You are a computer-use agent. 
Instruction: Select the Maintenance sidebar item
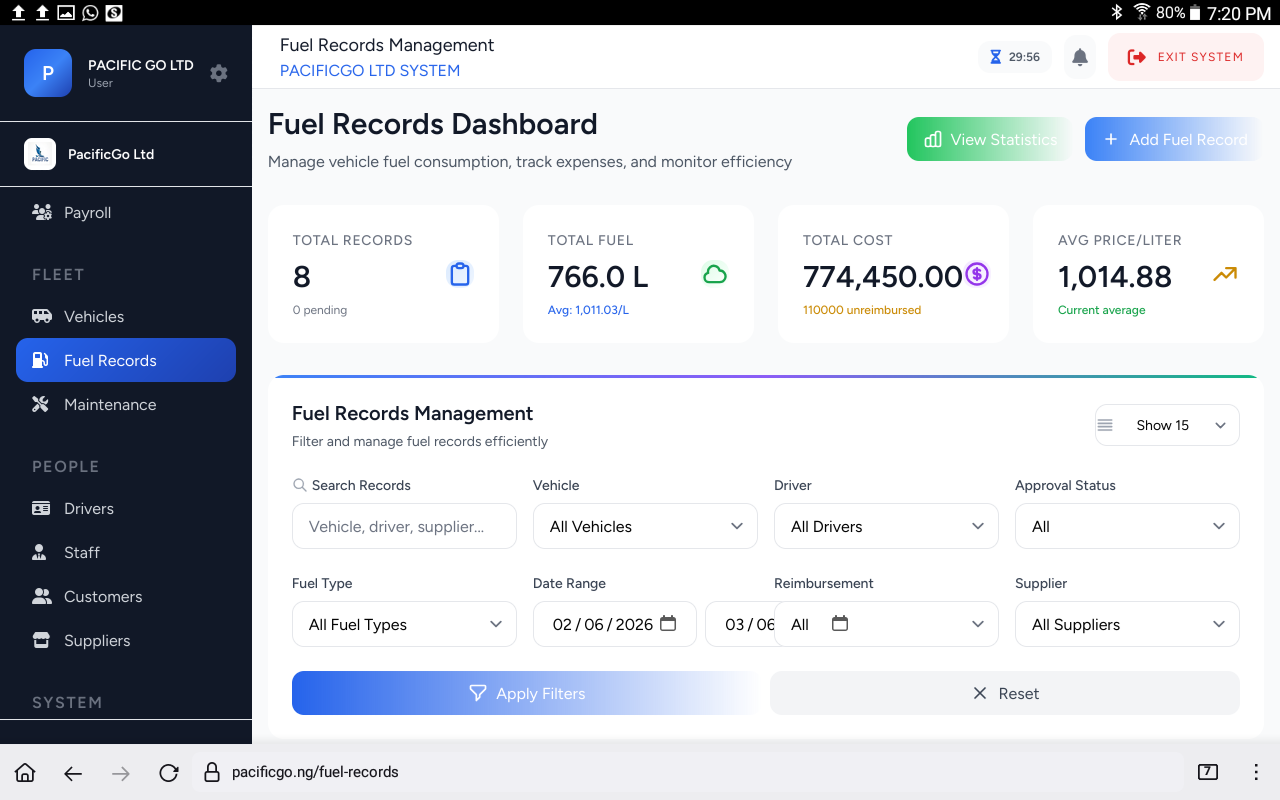108,404
